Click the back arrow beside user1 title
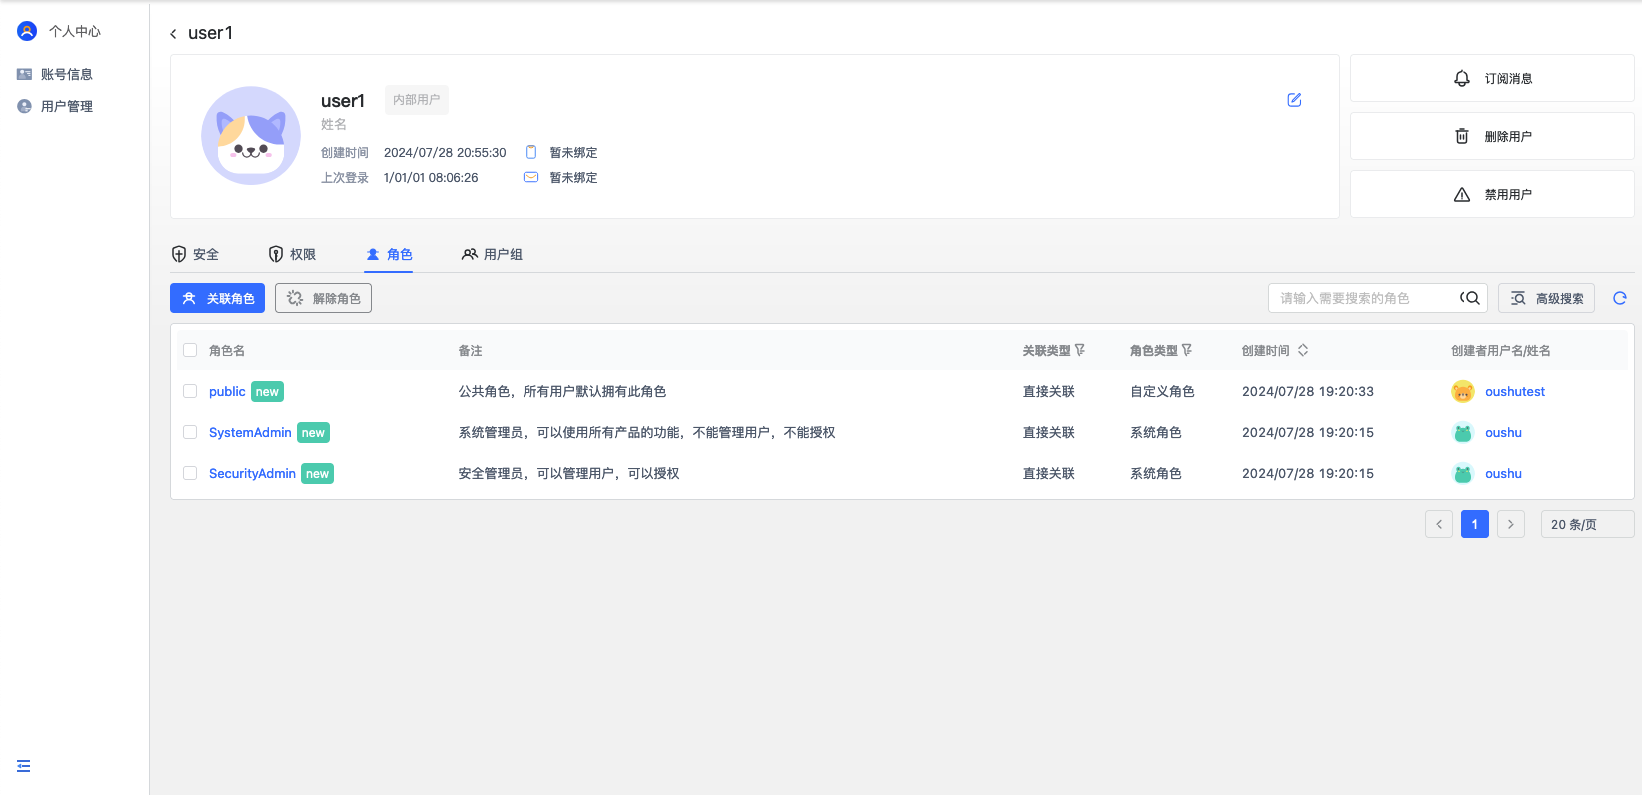1642x795 pixels. [173, 34]
